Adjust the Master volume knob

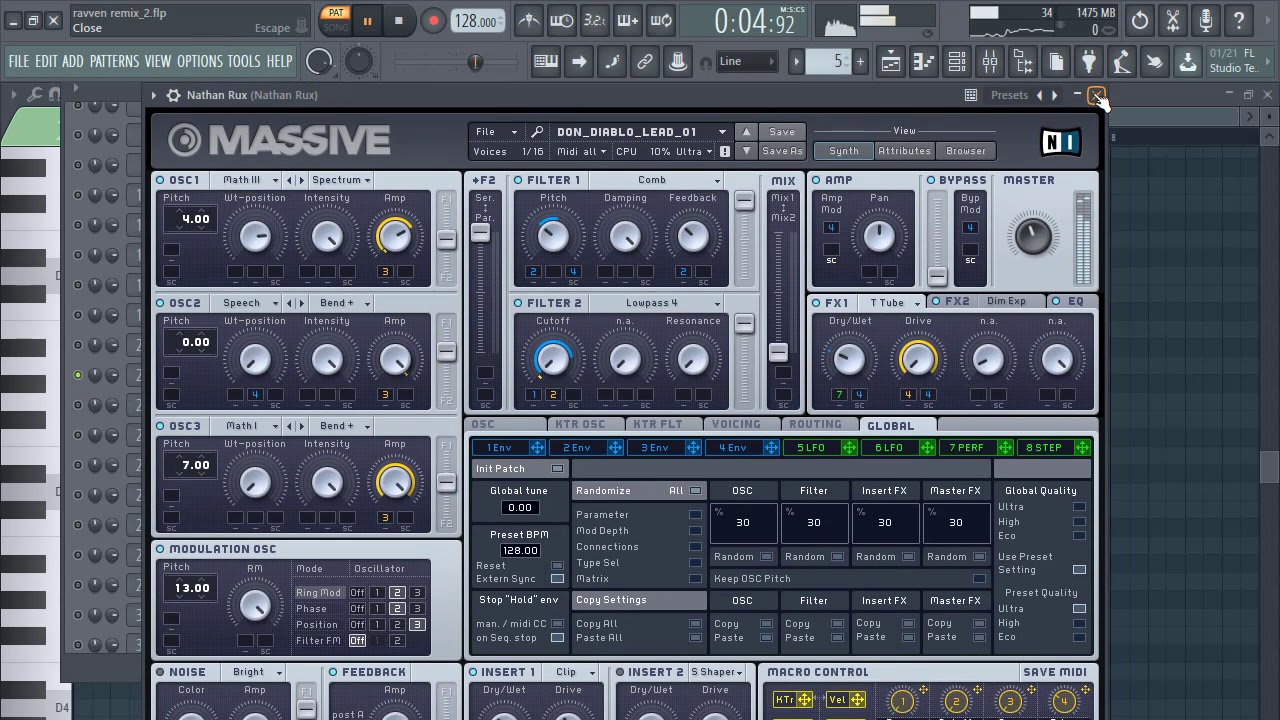click(x=1031, y=235)
